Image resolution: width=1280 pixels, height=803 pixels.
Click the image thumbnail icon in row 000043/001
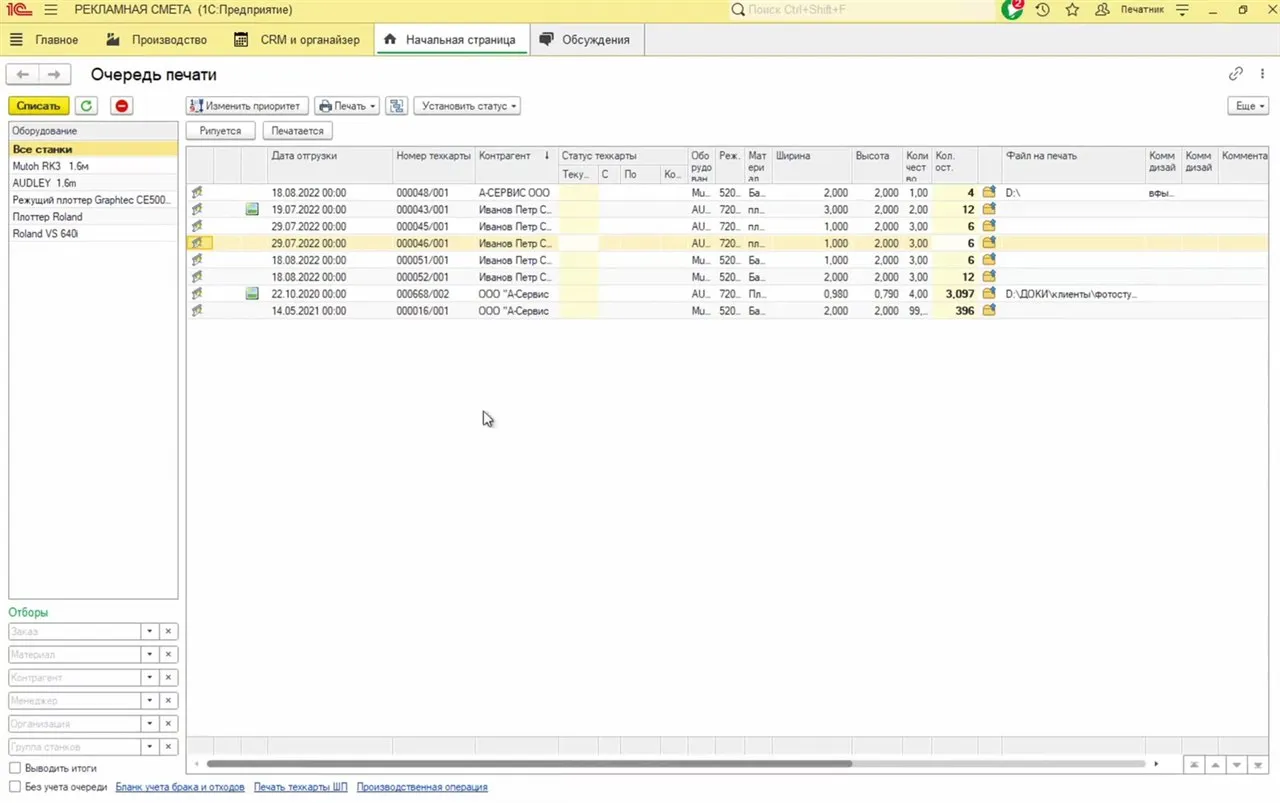click(x=253, y=209)
